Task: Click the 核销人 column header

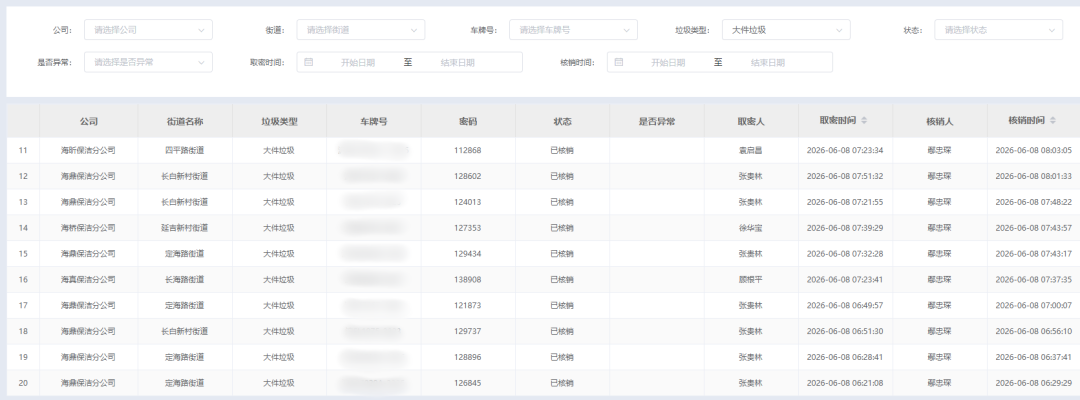Action: pyautogui.click(x=939, y=121)
